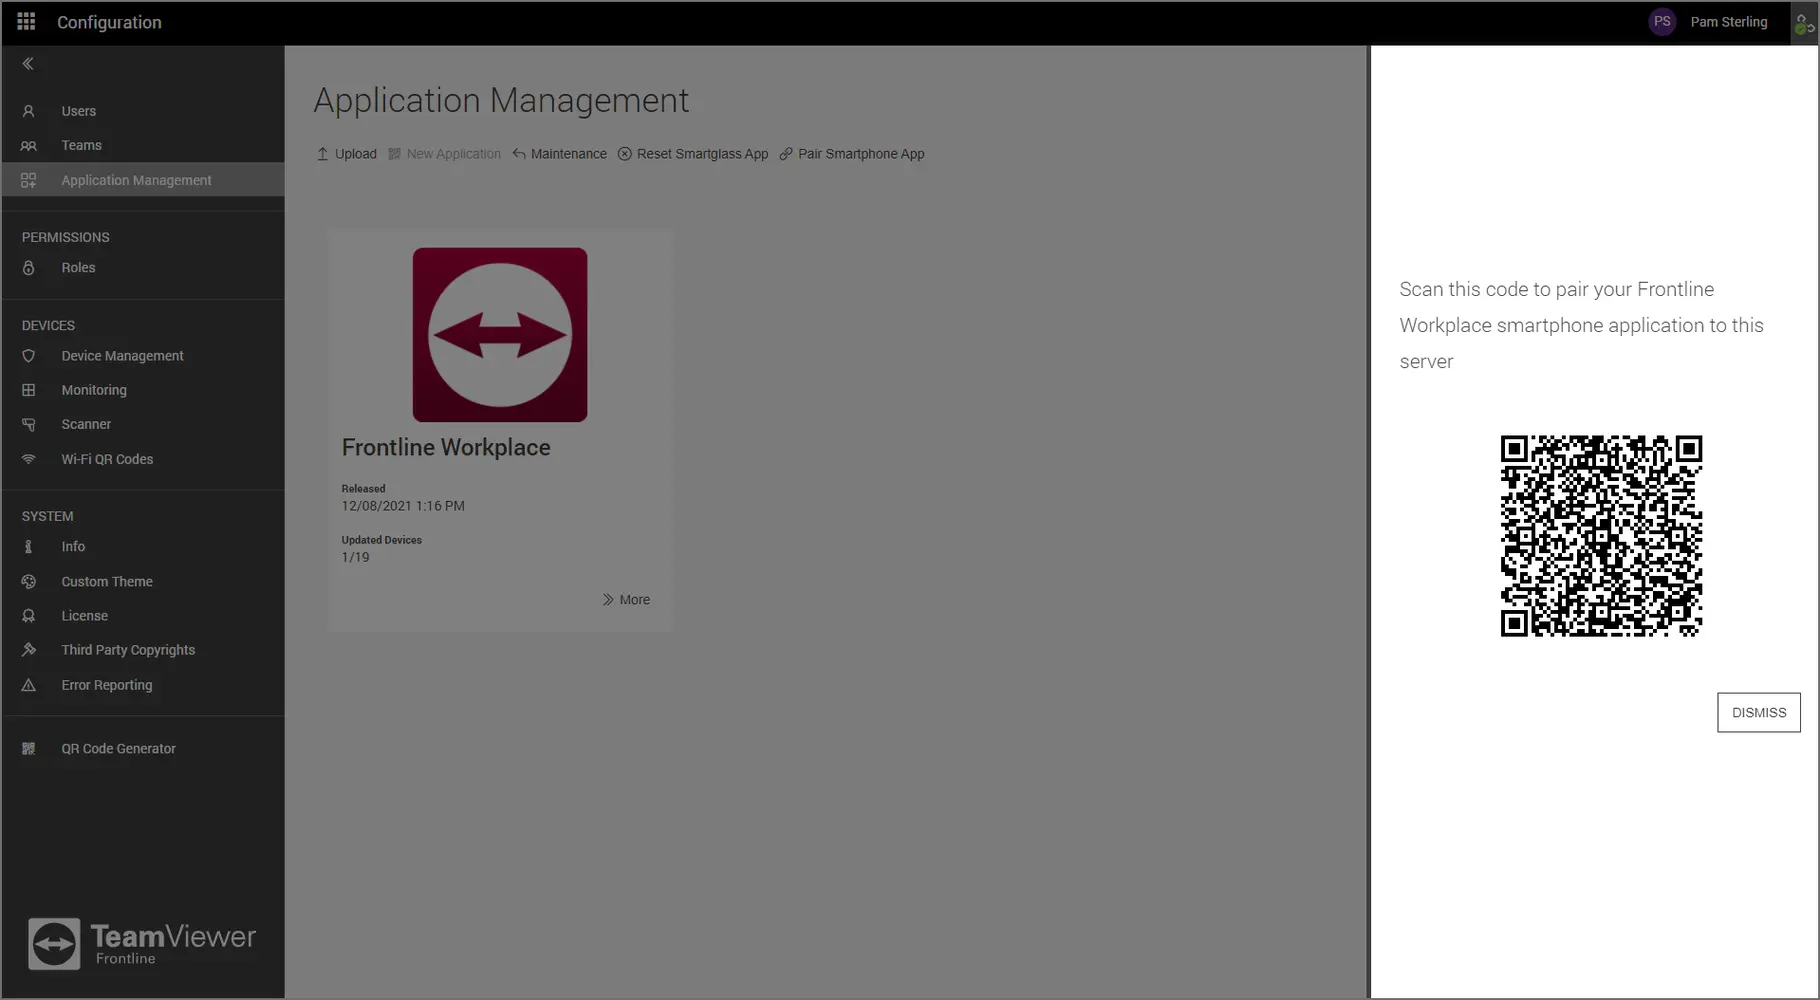Screen dimensions: 1820x1000
Task: Open Wi-Fi QR Codes page
Action: pos(143,459)
